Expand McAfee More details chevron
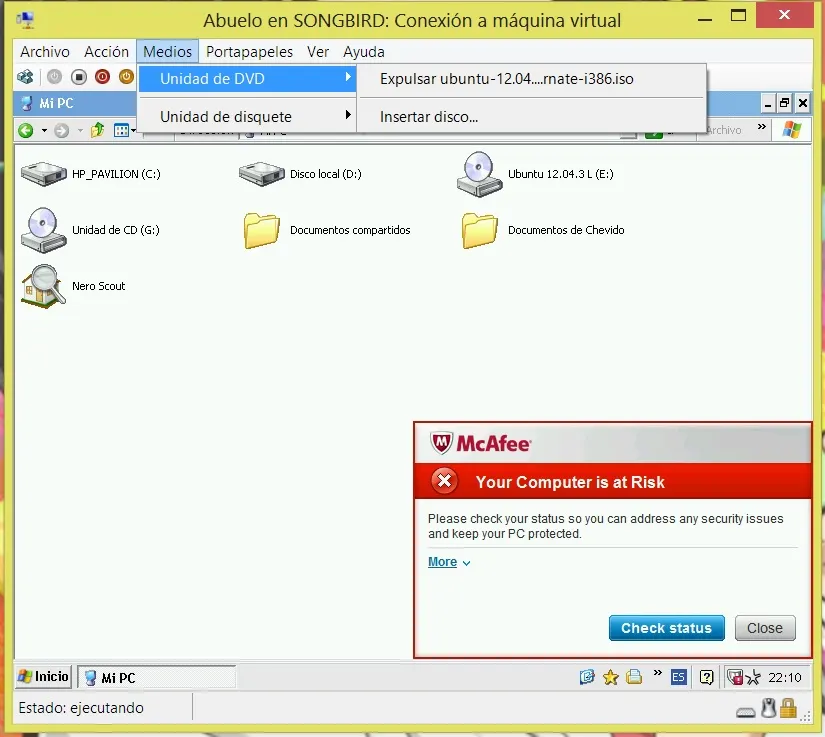The image size is (825, 737). (449, 562)
